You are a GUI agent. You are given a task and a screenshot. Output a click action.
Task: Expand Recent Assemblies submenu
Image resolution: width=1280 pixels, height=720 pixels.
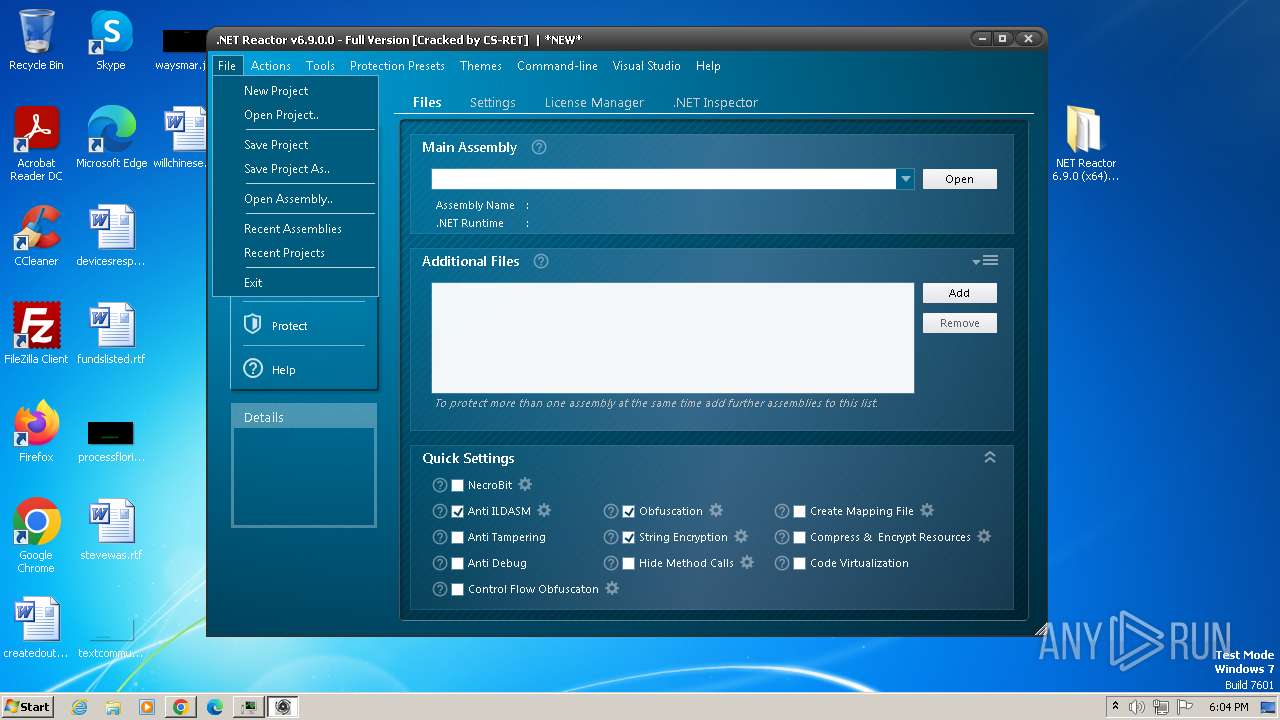[x=295, y=229]
